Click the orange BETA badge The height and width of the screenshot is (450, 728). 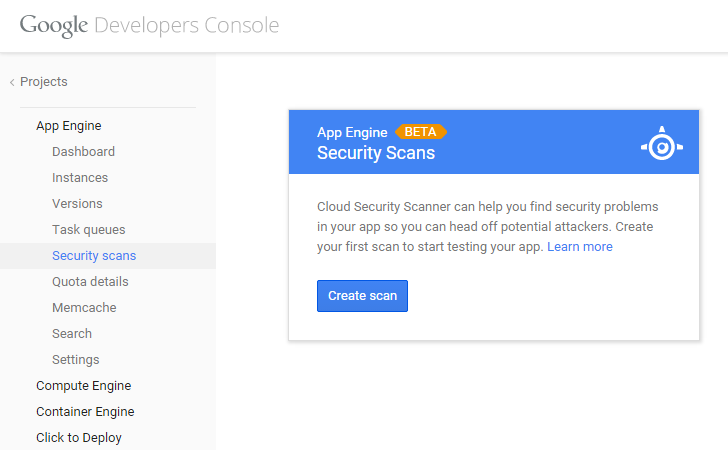pyautogui.click(x=420, y=132)
